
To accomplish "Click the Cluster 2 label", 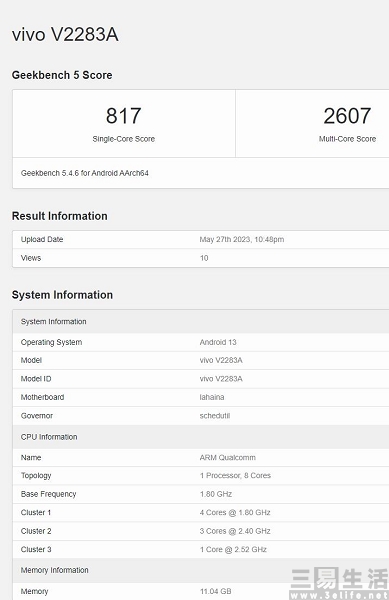I will [36, 531].
